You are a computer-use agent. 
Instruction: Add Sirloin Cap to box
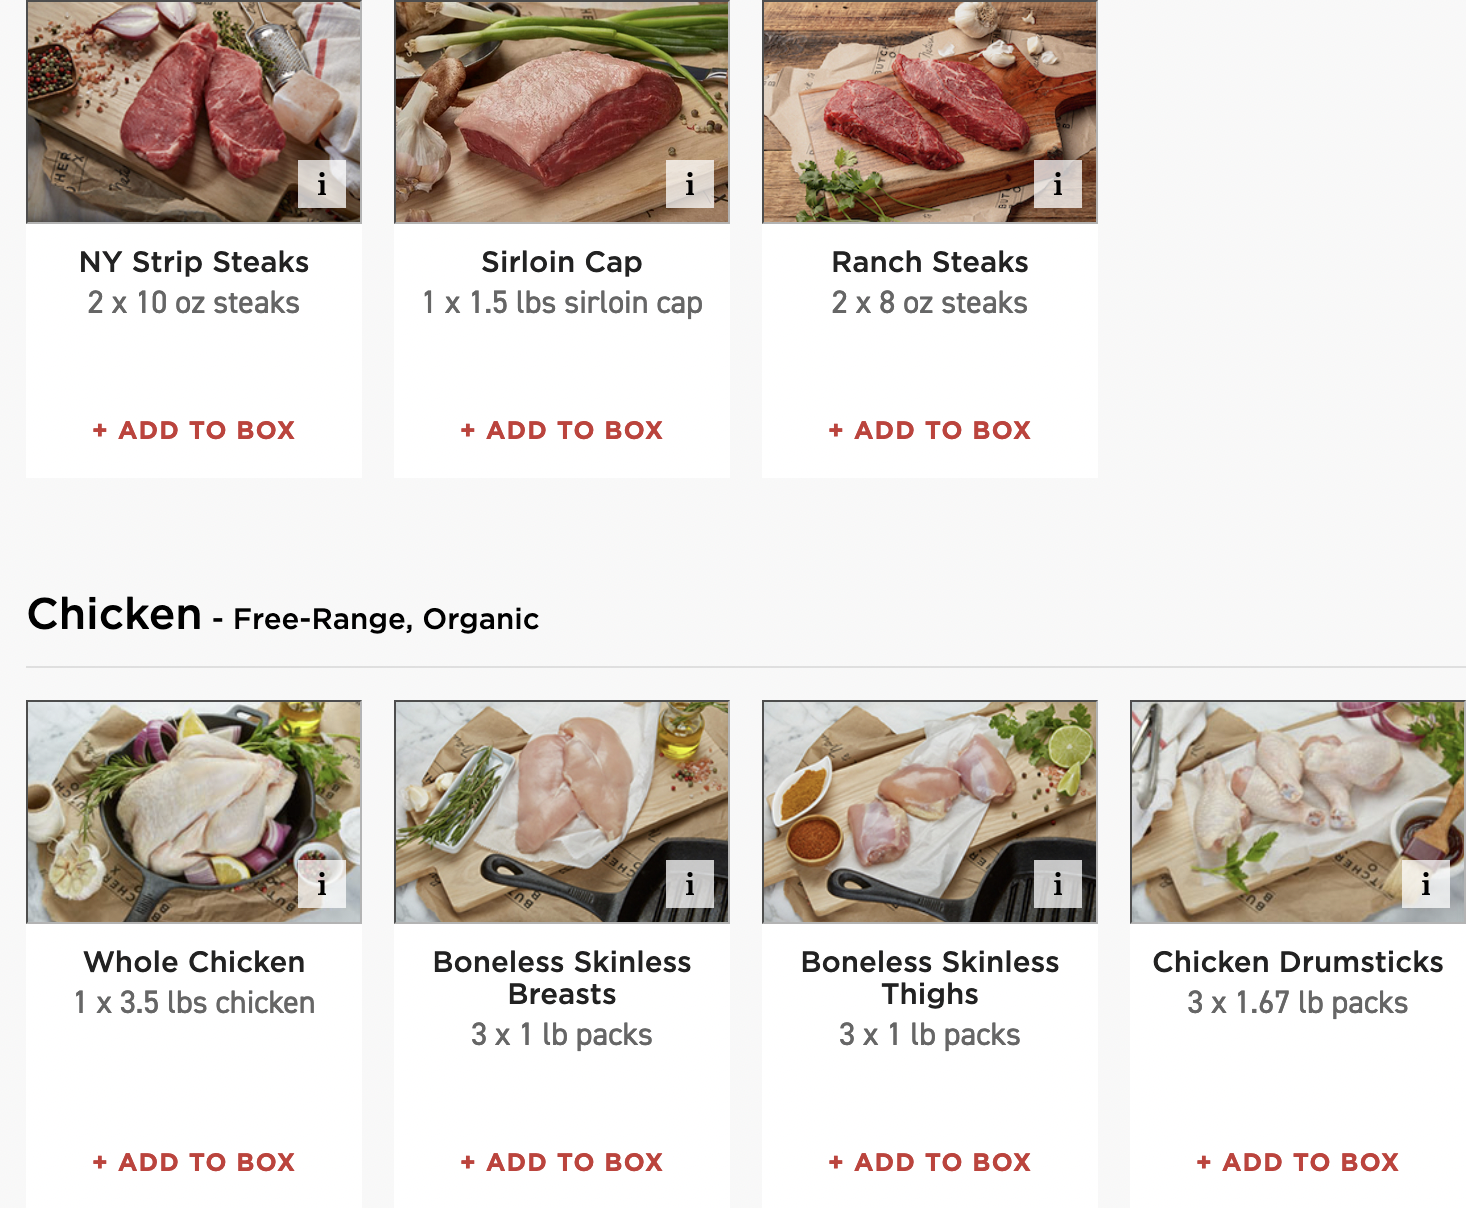point(561,430)
